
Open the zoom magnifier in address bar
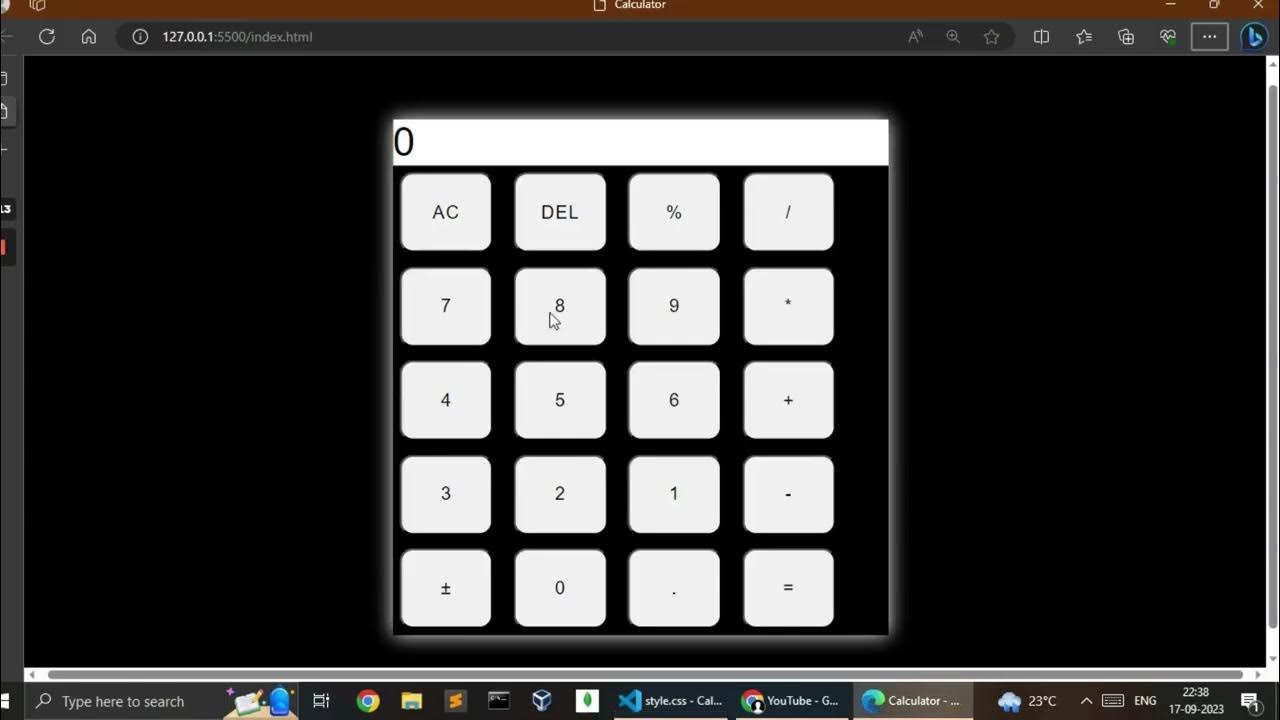(x=953, y=37)
